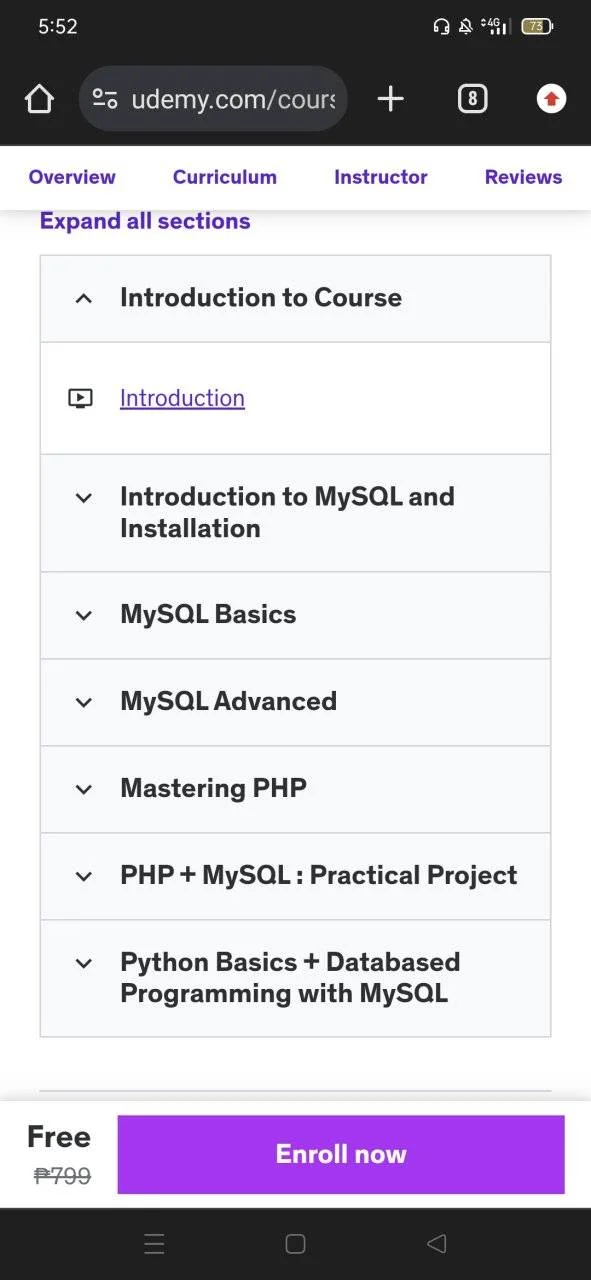Viewport: 591px width, 1280px height.
Task: Tap the Mastering PHP heading text
Action: point(213,788)
